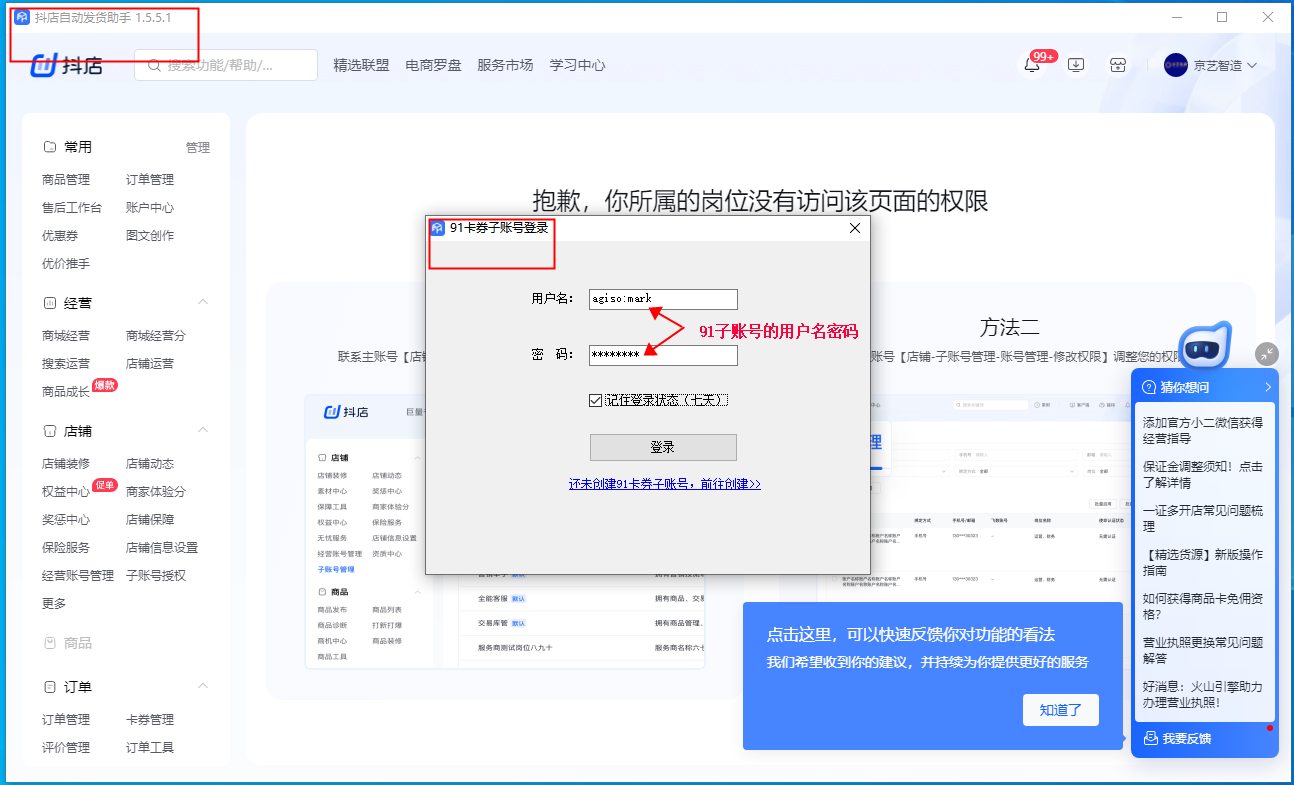Open 优惠券 in the sidebar
Viewport: 1294px width, 785px height.
60,236
